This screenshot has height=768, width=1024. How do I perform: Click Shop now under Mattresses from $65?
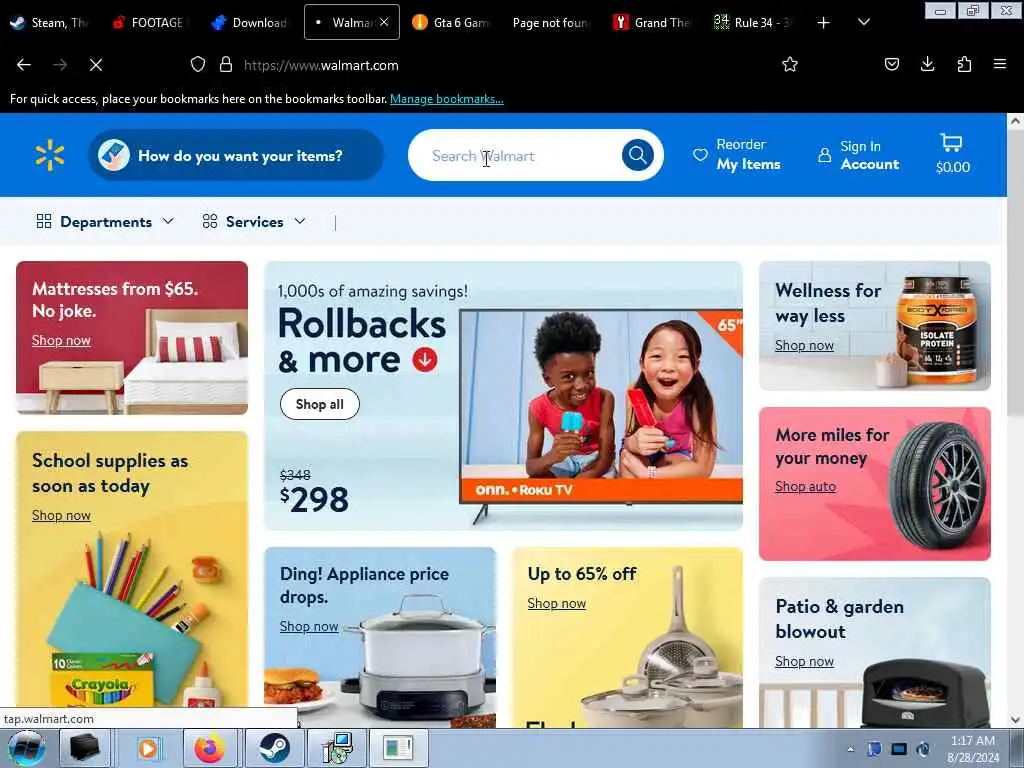click(61, 340)
